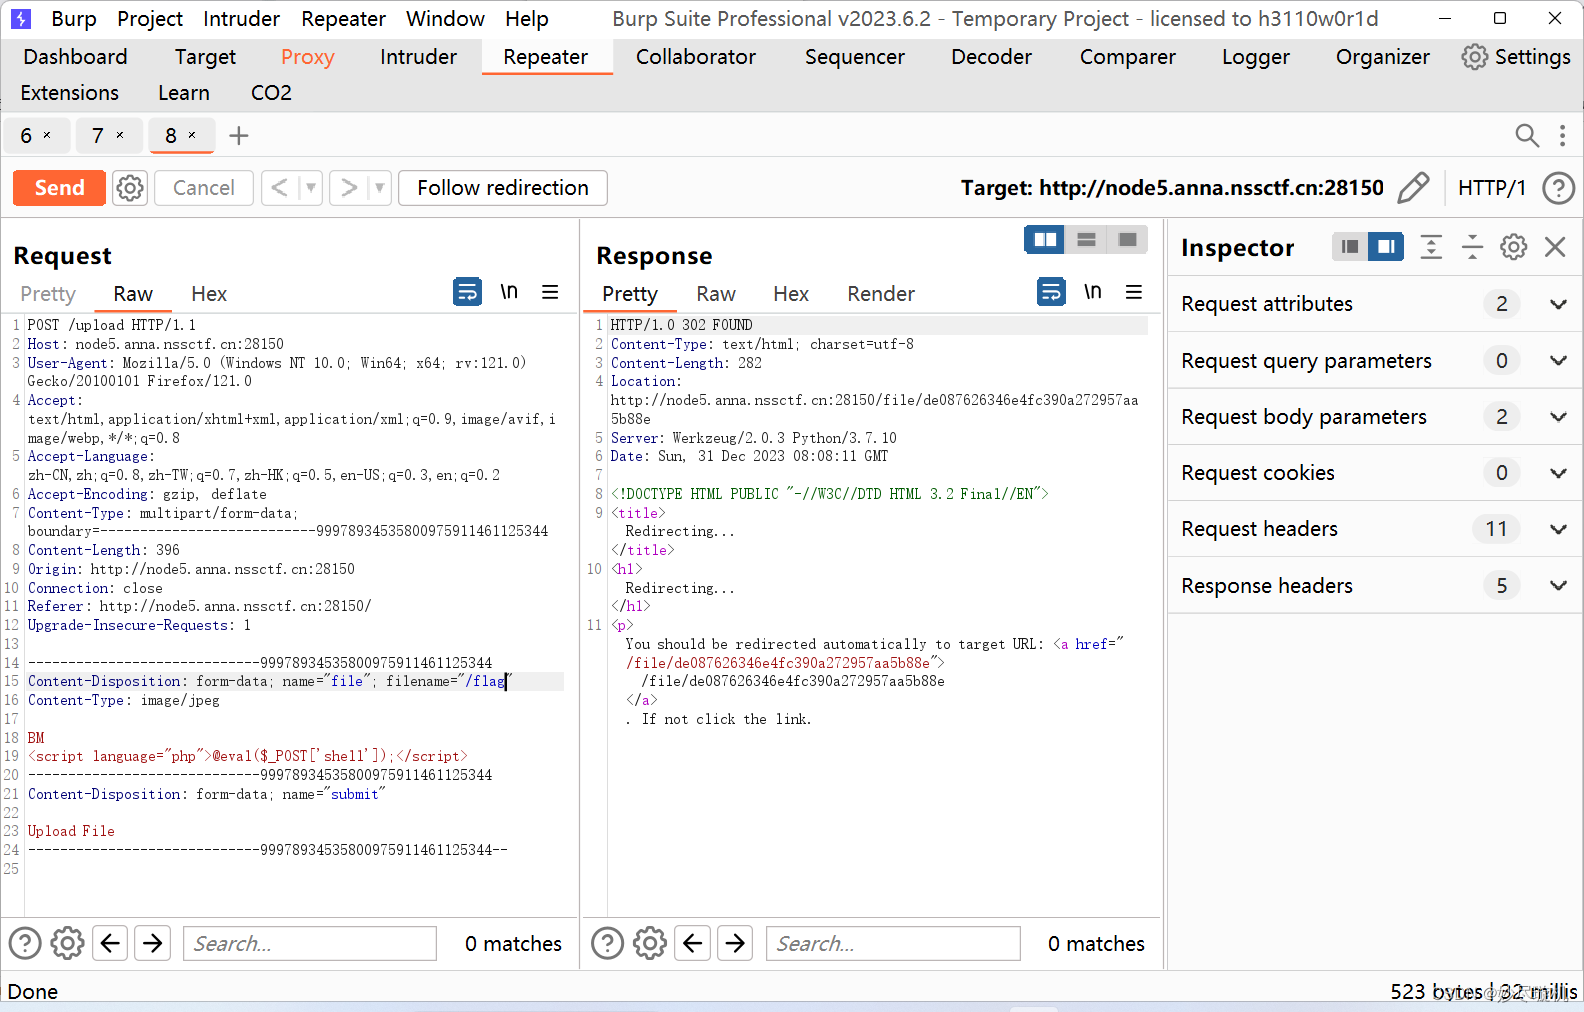Click the Cancel button

tap(203, 188)
